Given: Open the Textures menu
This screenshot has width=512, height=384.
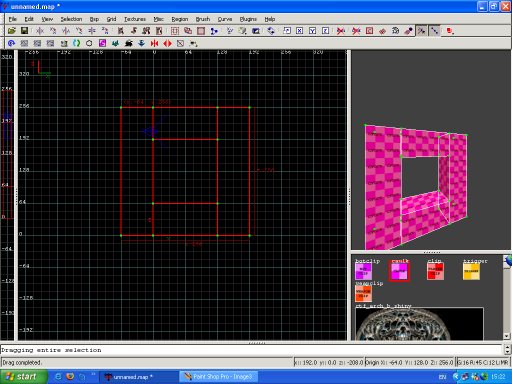Looking at the screenshot, I should click(135, 19).
